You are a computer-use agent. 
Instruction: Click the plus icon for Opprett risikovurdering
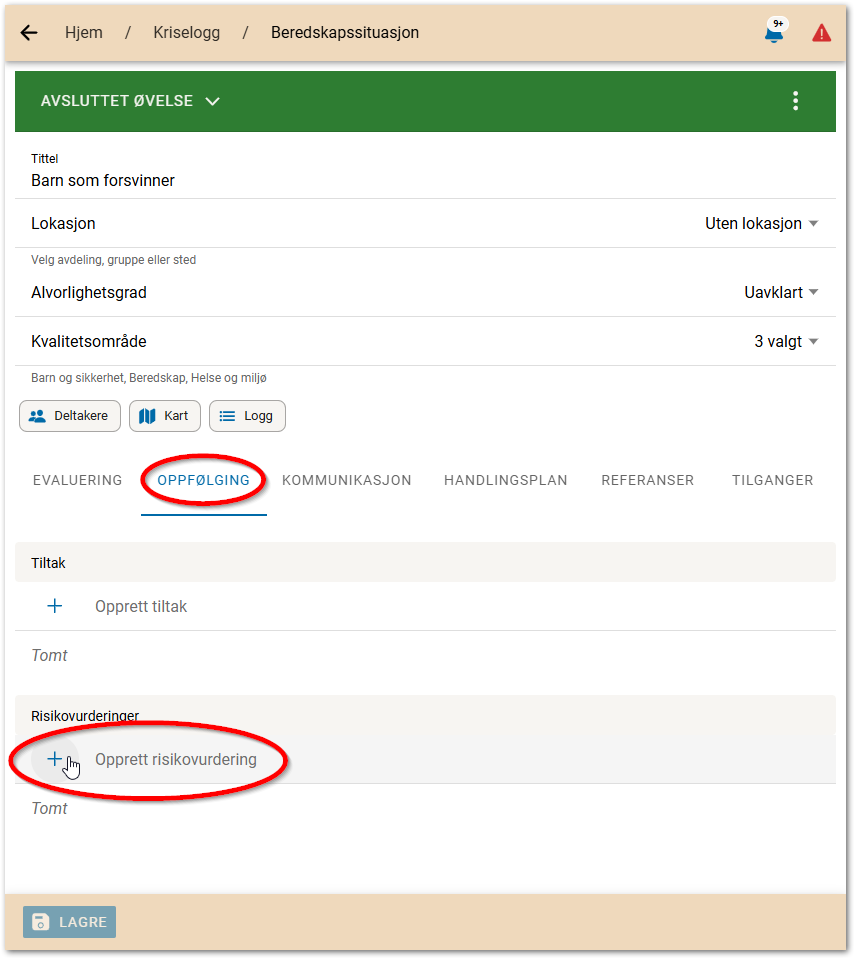coord(55,759)
